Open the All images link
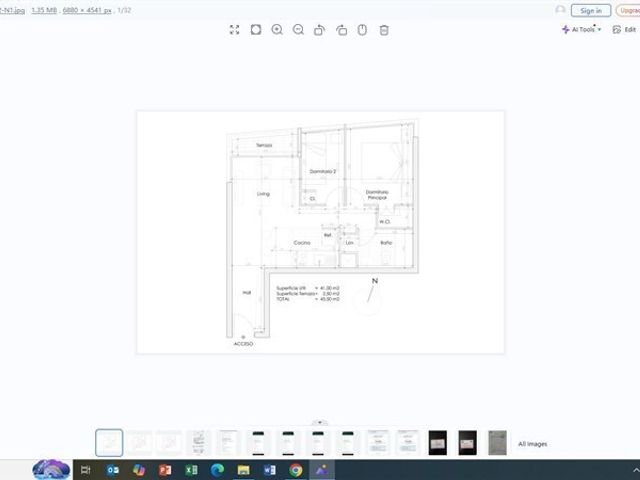Viewport: 640px width, 480px height. (x=533, y=444)
